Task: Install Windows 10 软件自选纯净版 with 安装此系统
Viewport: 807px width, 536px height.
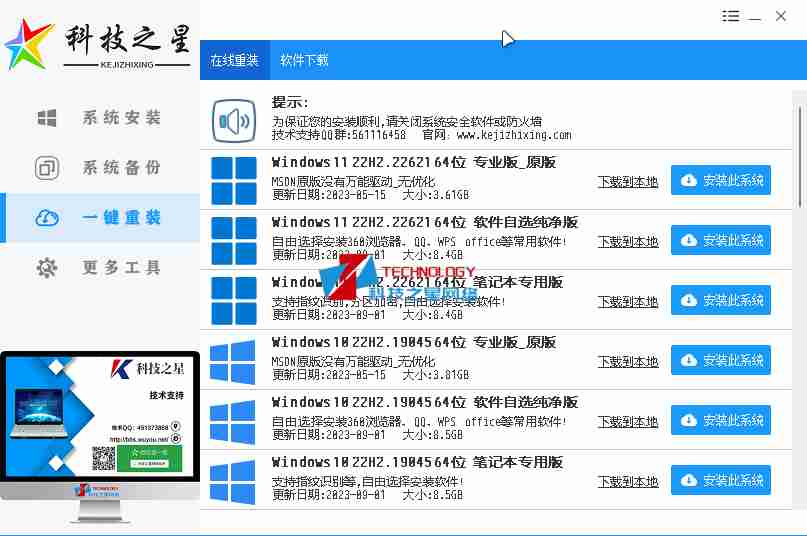Action: point(721,421)
